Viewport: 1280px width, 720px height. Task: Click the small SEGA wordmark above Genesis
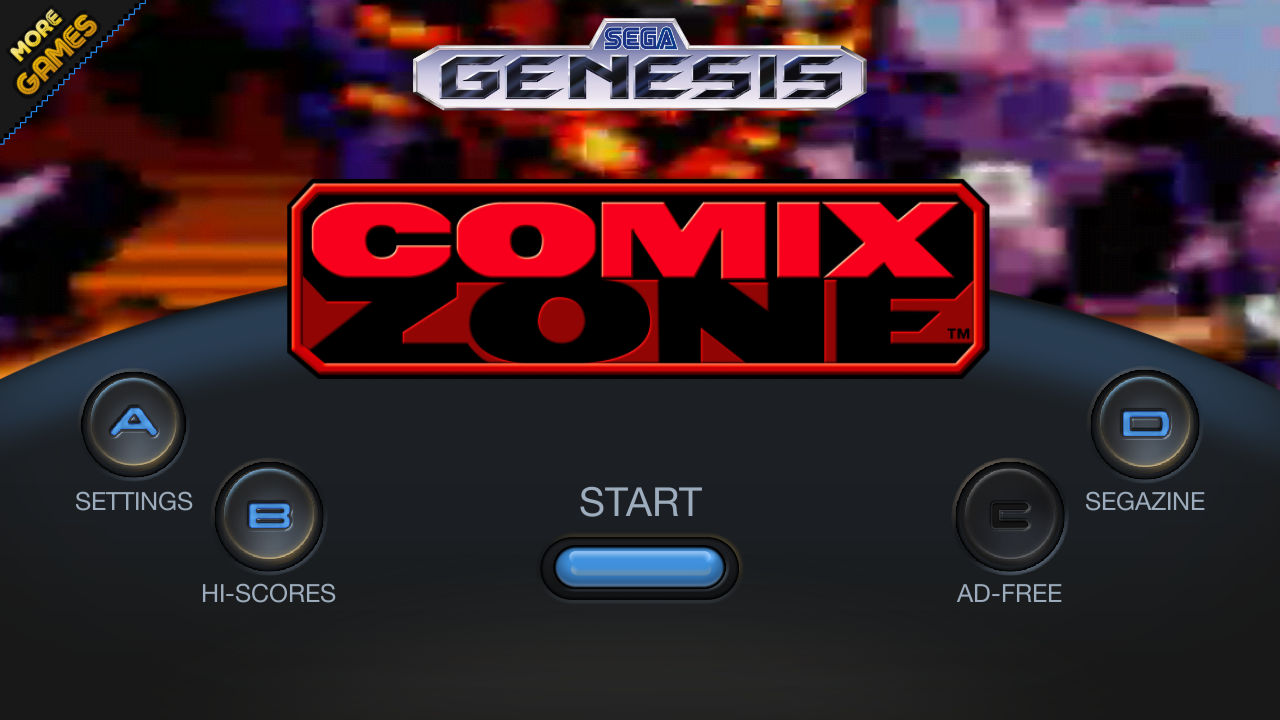pos(640,39)
